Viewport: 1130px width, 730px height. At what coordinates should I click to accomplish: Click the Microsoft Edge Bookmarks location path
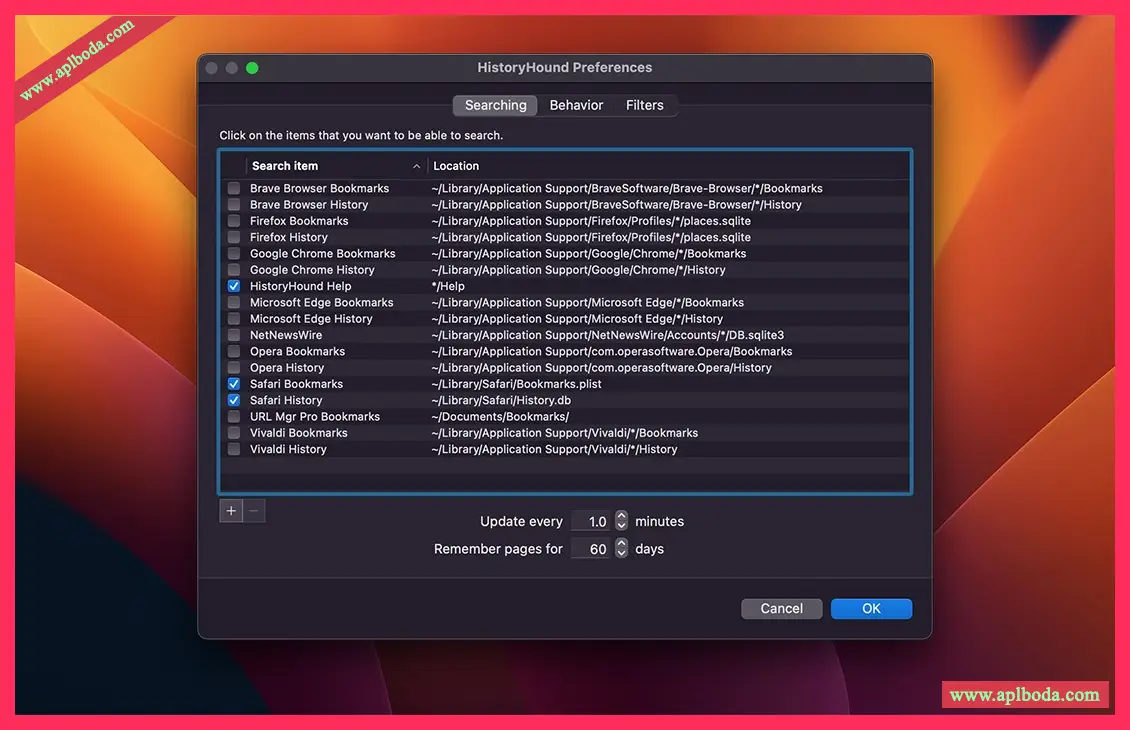pyautogui.click(x=587, y=303)
